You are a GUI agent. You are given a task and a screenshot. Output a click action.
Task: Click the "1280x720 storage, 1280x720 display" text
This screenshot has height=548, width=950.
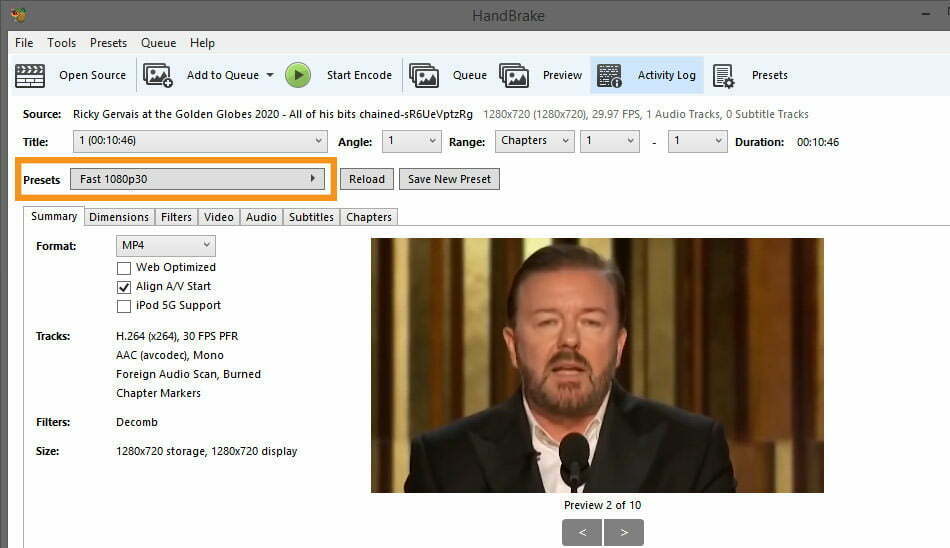point(207,451)
